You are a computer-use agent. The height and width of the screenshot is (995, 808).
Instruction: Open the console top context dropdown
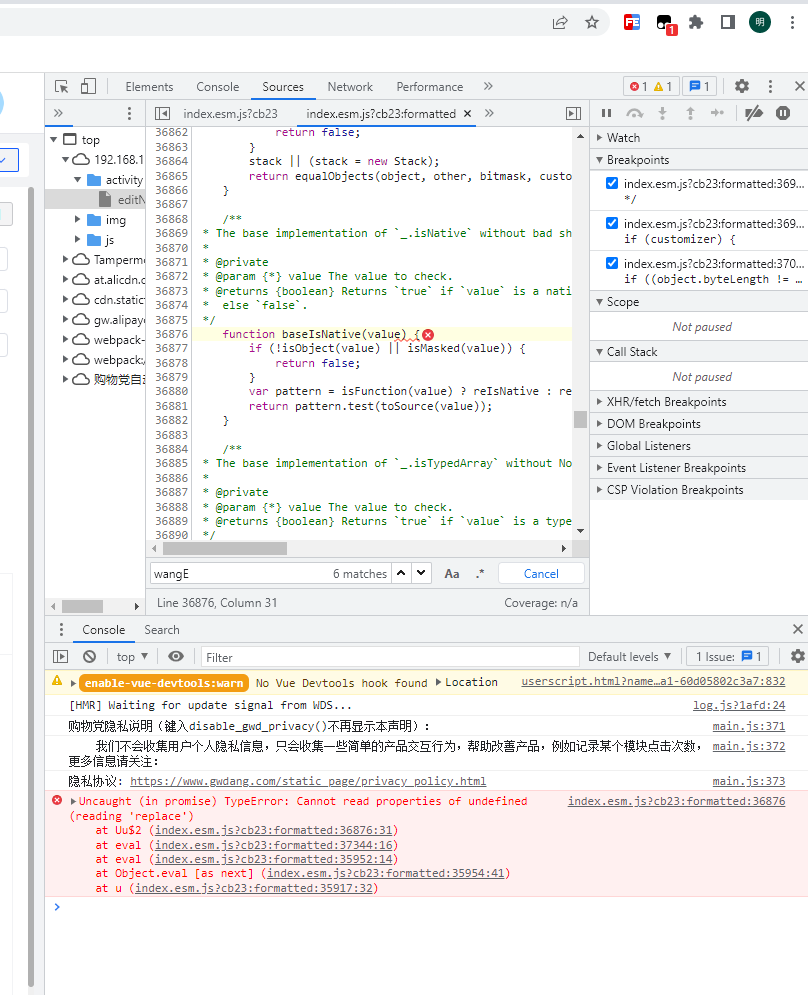point(132,657)
